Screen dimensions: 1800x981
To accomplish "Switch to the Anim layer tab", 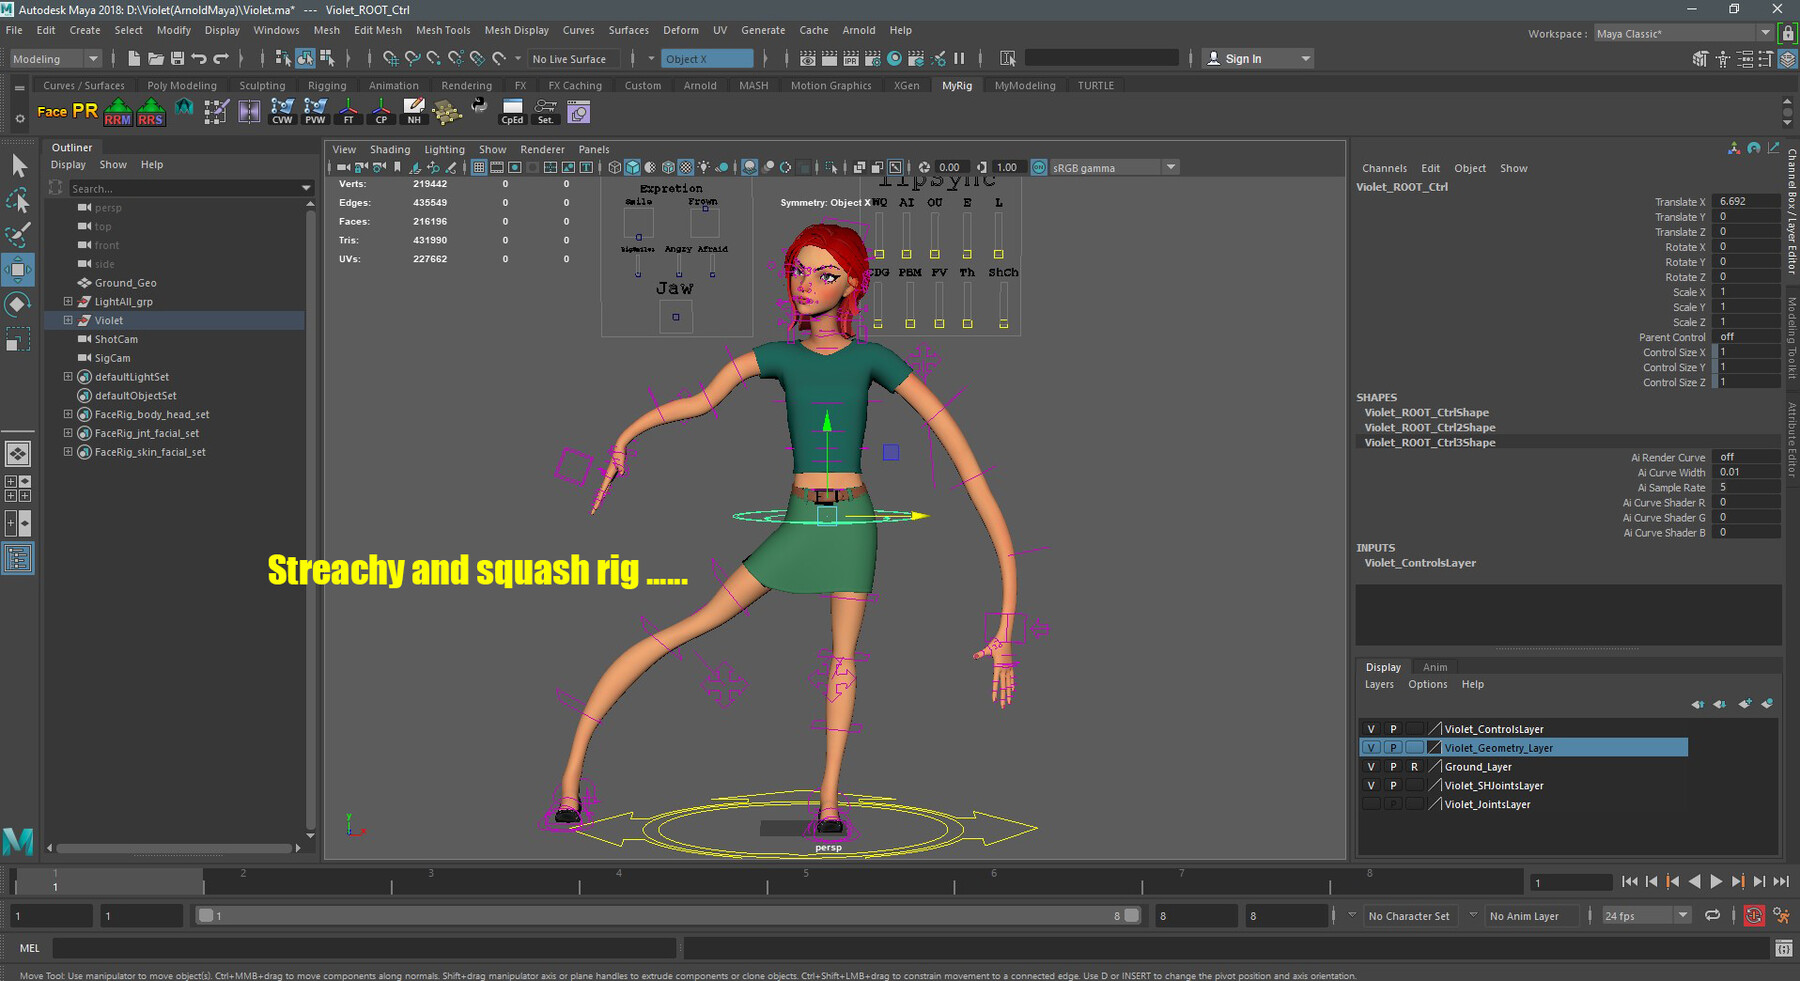I will pyautogui.click(x=1434, y=667).
